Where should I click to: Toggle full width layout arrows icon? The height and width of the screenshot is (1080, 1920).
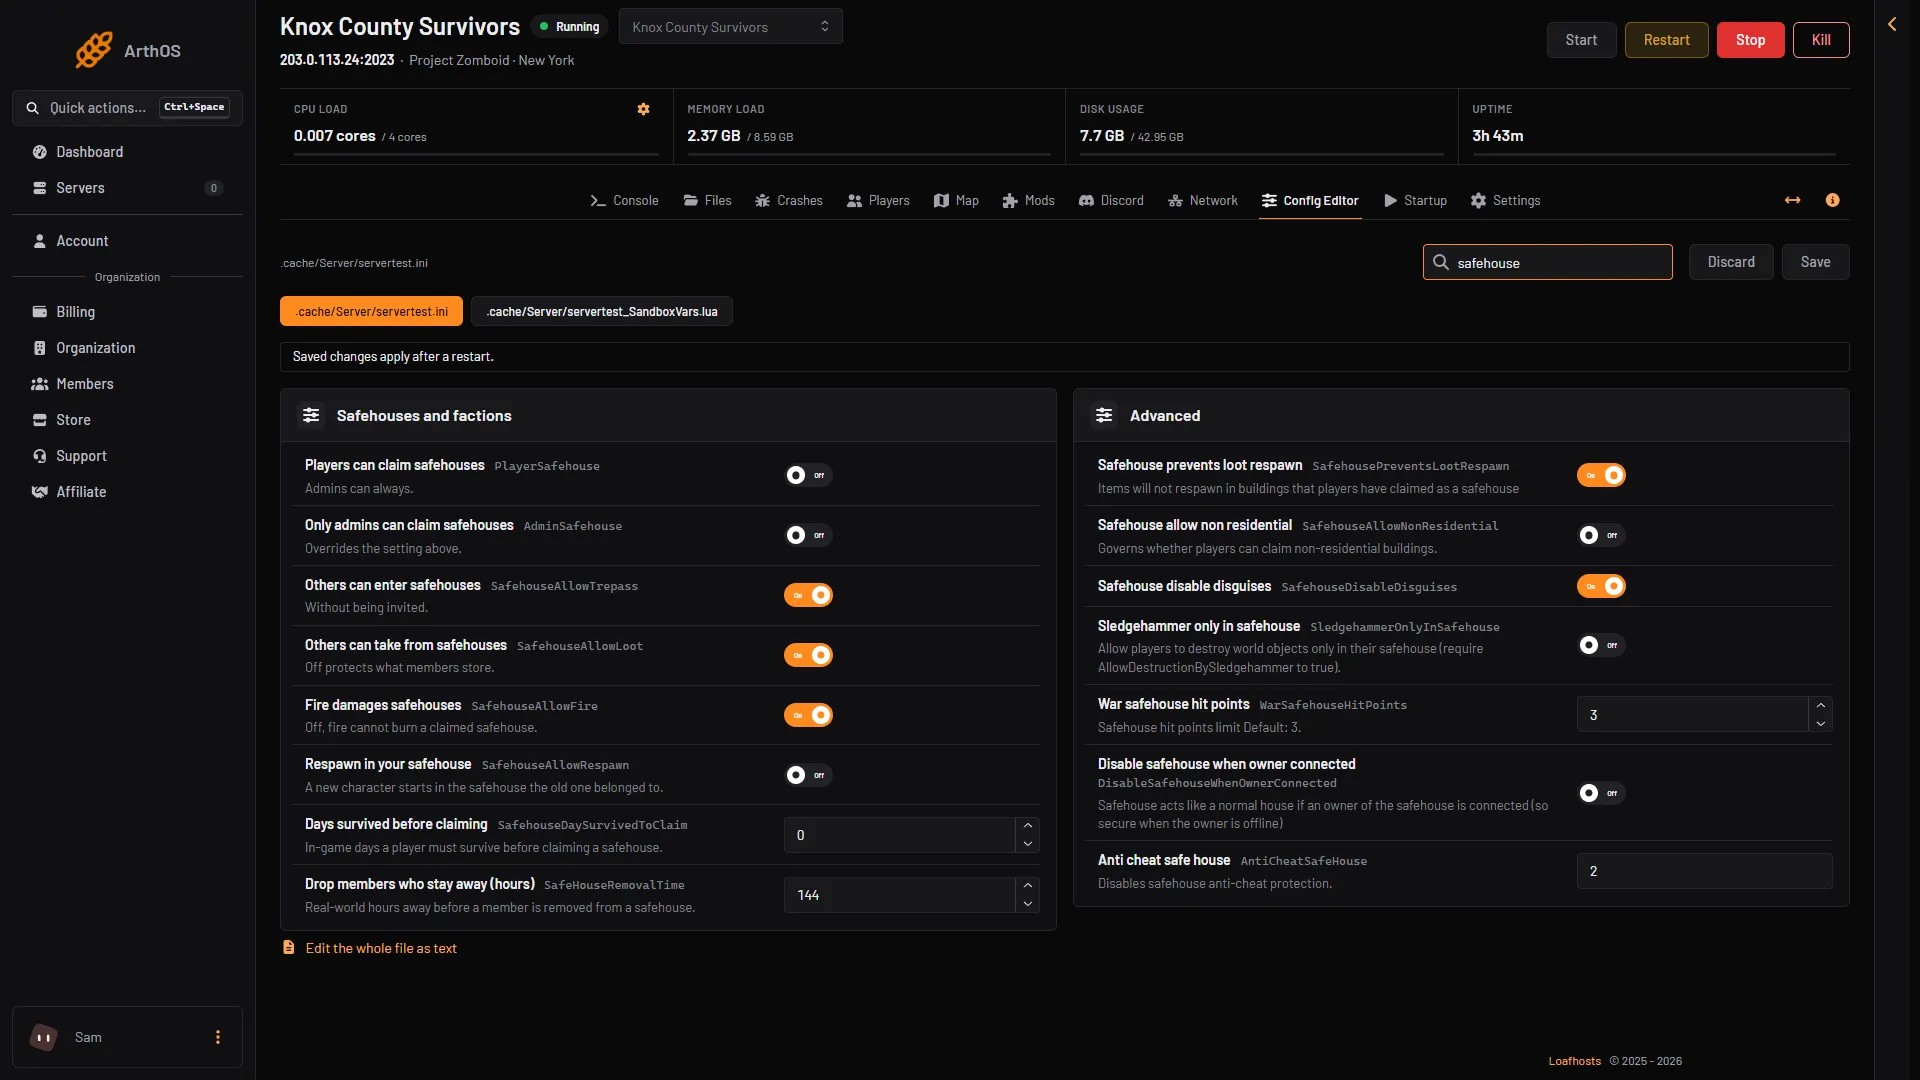tap(1792, 200)
